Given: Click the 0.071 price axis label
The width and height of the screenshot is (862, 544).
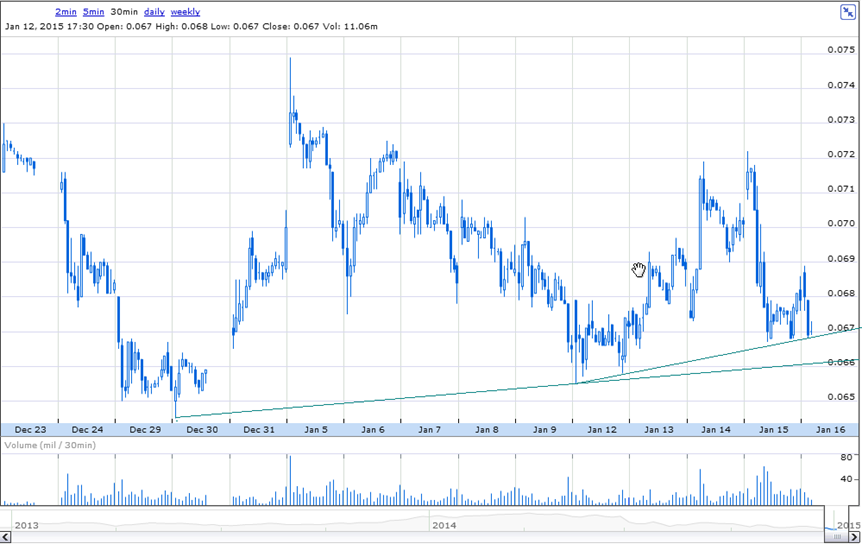Looking at the screenshot, I should (x=841, y=189).
